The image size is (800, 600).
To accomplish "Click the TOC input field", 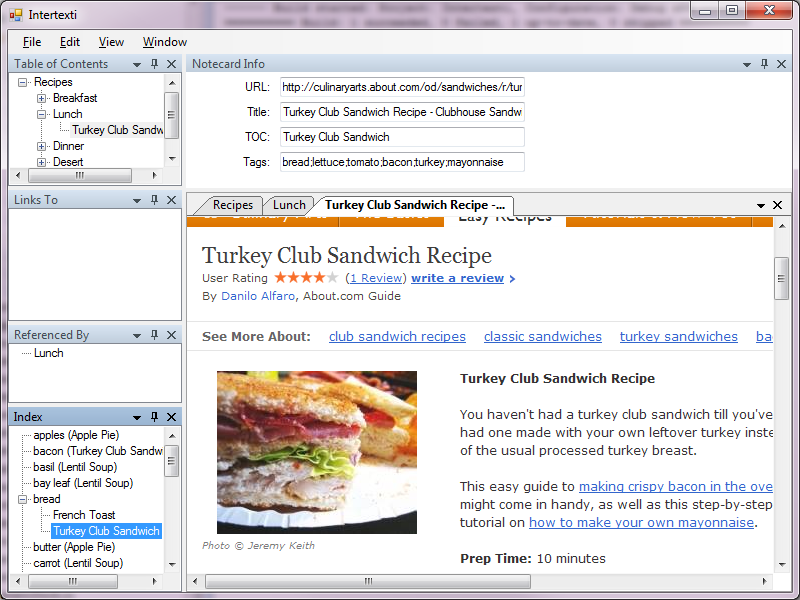I will (402, 137).
